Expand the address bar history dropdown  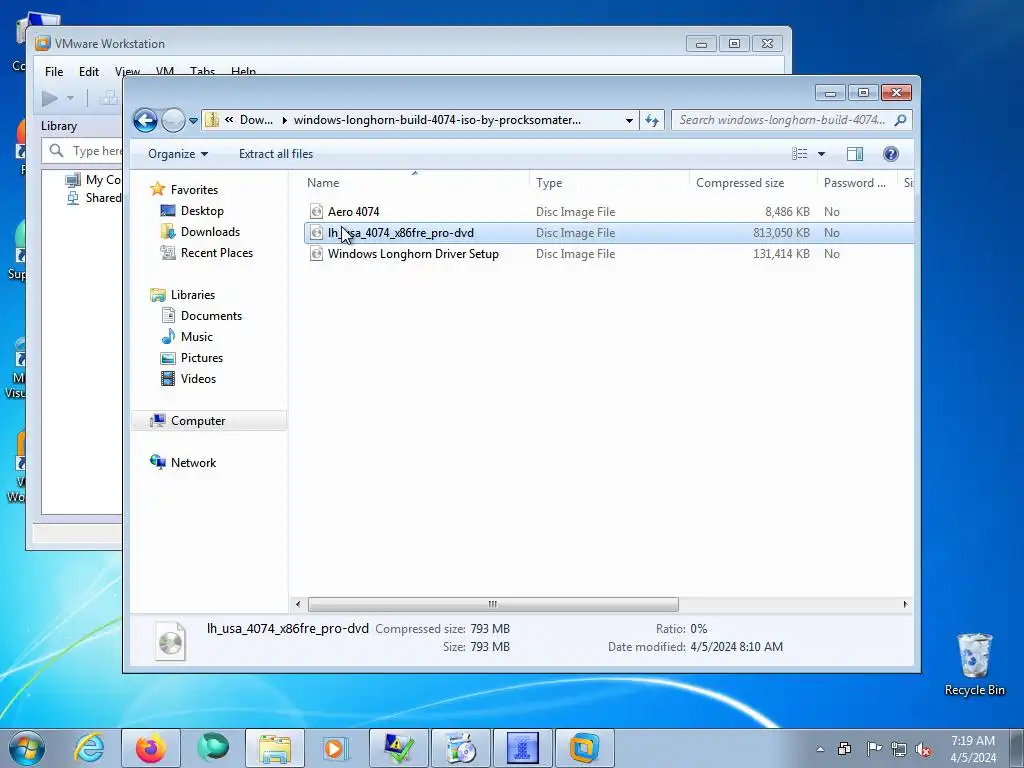629,120
